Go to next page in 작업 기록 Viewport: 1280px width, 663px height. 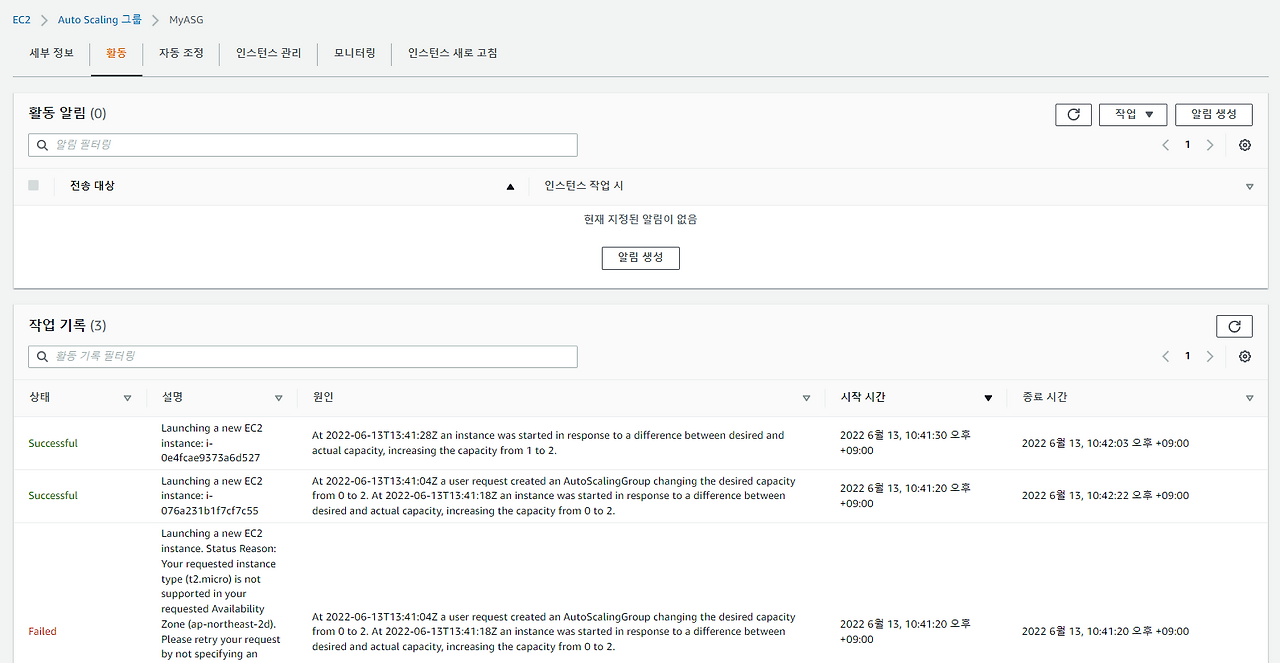1210,356
